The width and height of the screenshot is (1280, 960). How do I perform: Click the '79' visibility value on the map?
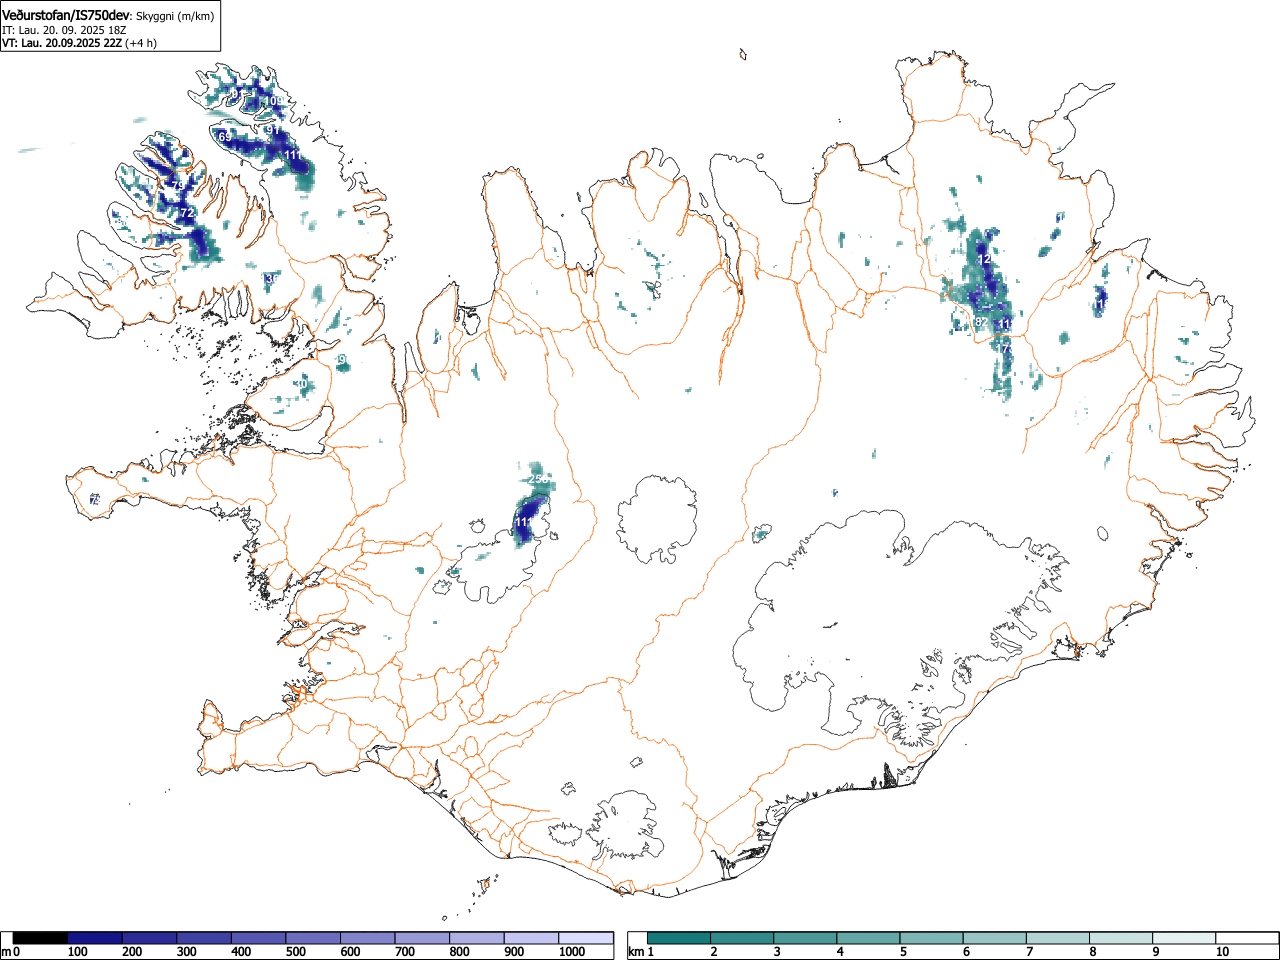[178, 186]
